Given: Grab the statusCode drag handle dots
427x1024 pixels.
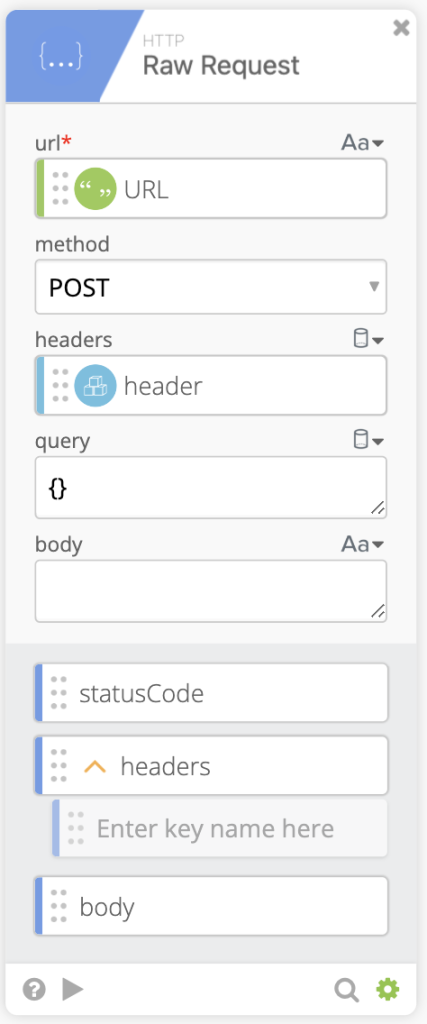Looking at the screenshot, I should coord(59,693).
